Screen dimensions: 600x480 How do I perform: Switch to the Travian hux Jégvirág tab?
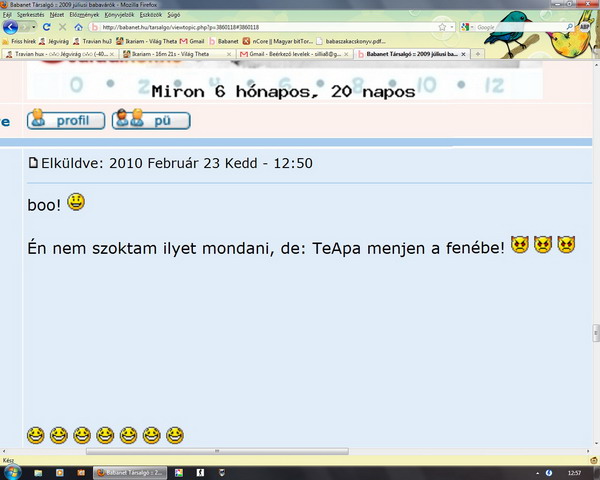(59, 54)
